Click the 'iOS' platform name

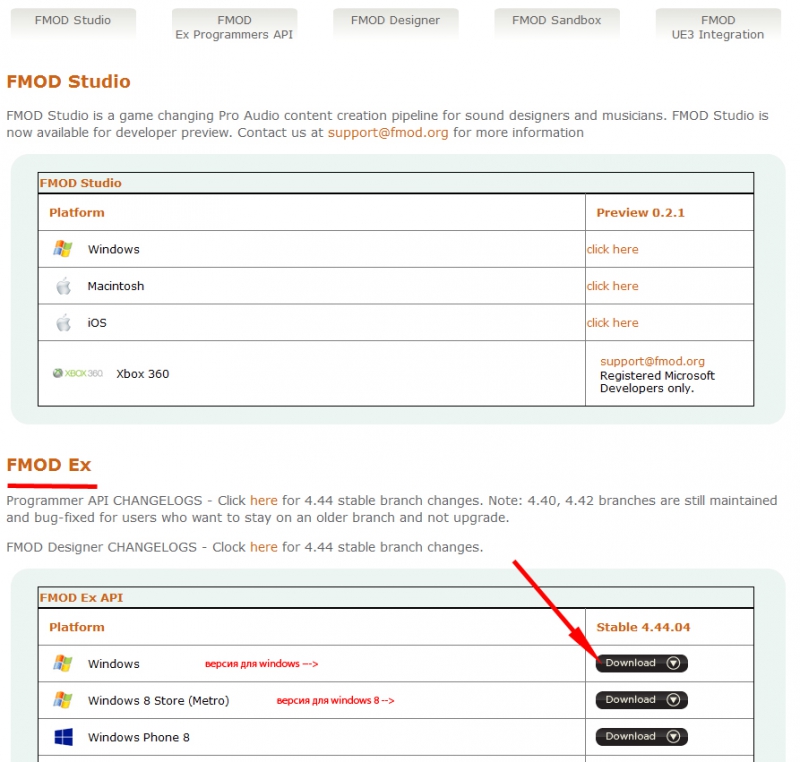[97, 323]
